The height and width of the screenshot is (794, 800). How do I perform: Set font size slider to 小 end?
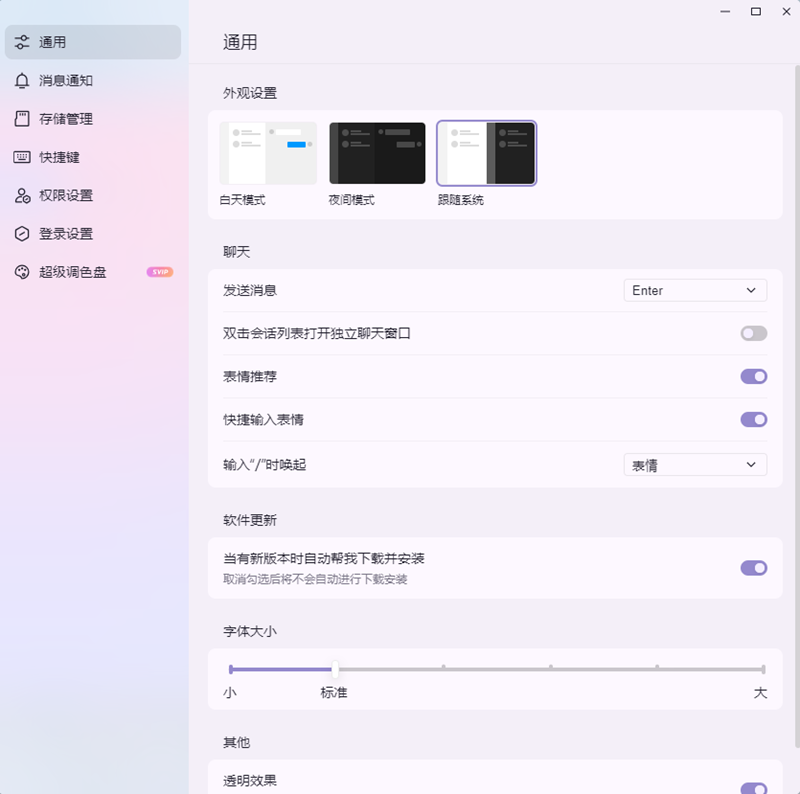click(x=231, y=669)
